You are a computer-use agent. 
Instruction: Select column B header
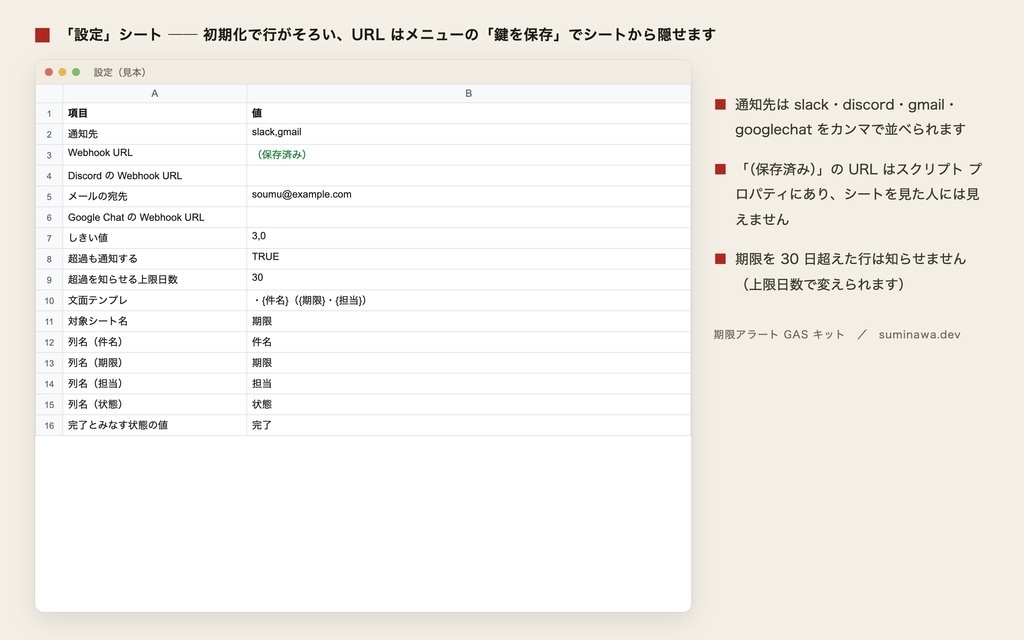point(468,93)
